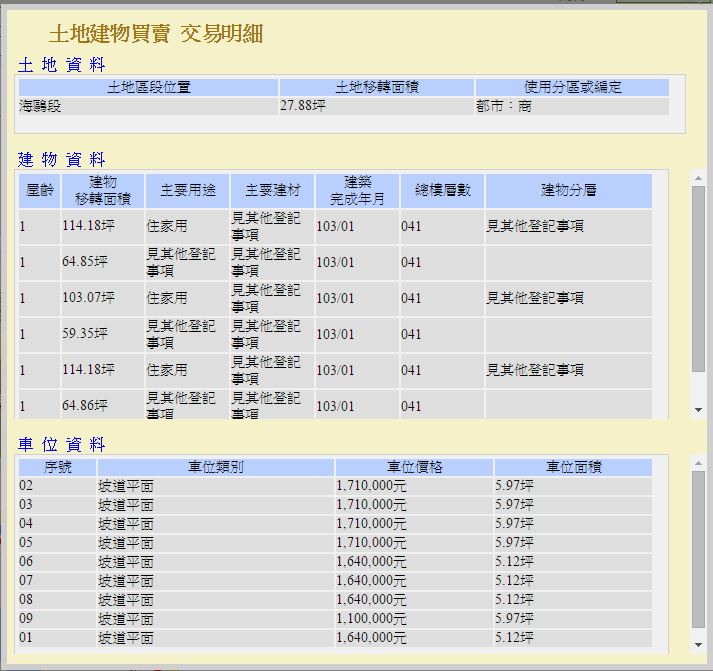Click the parking table scrollbar up arrow
The width and height of the screenshot is (713, 671).
click(x=698, y=463)
